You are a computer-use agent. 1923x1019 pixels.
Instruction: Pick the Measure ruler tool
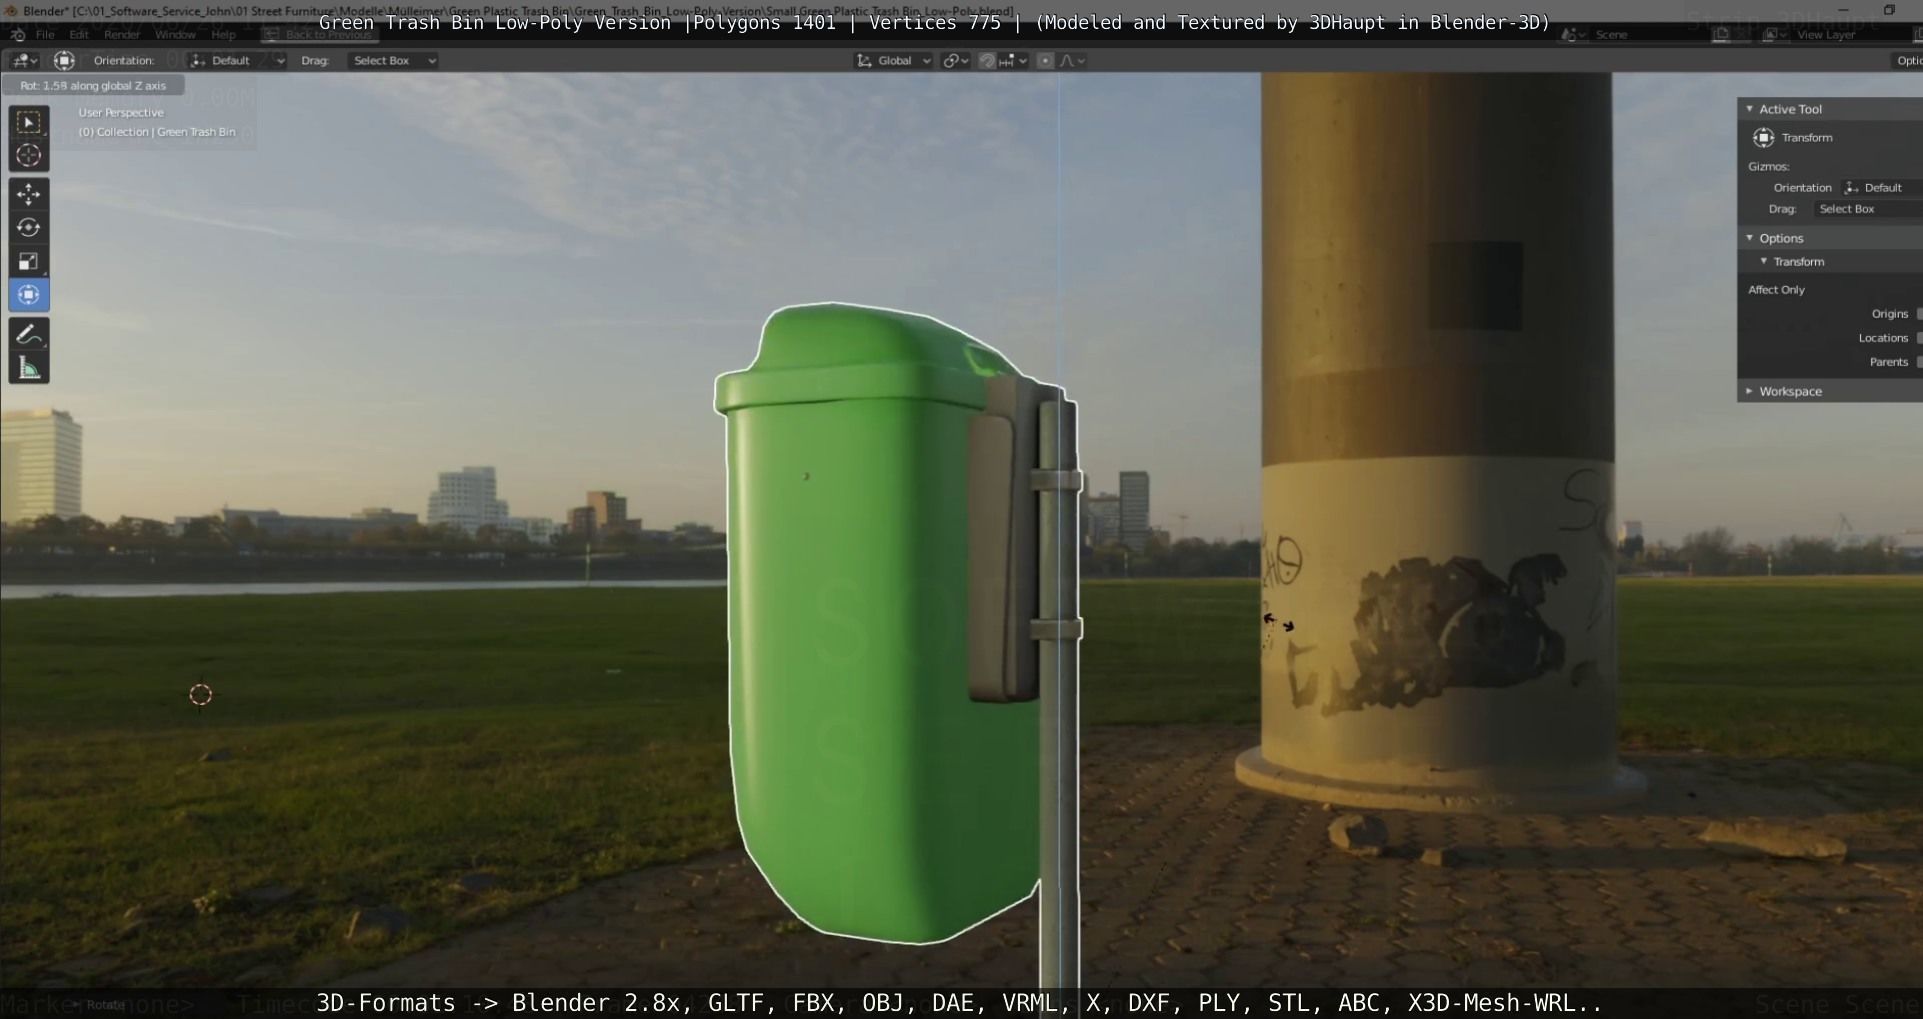coord(28,368)
